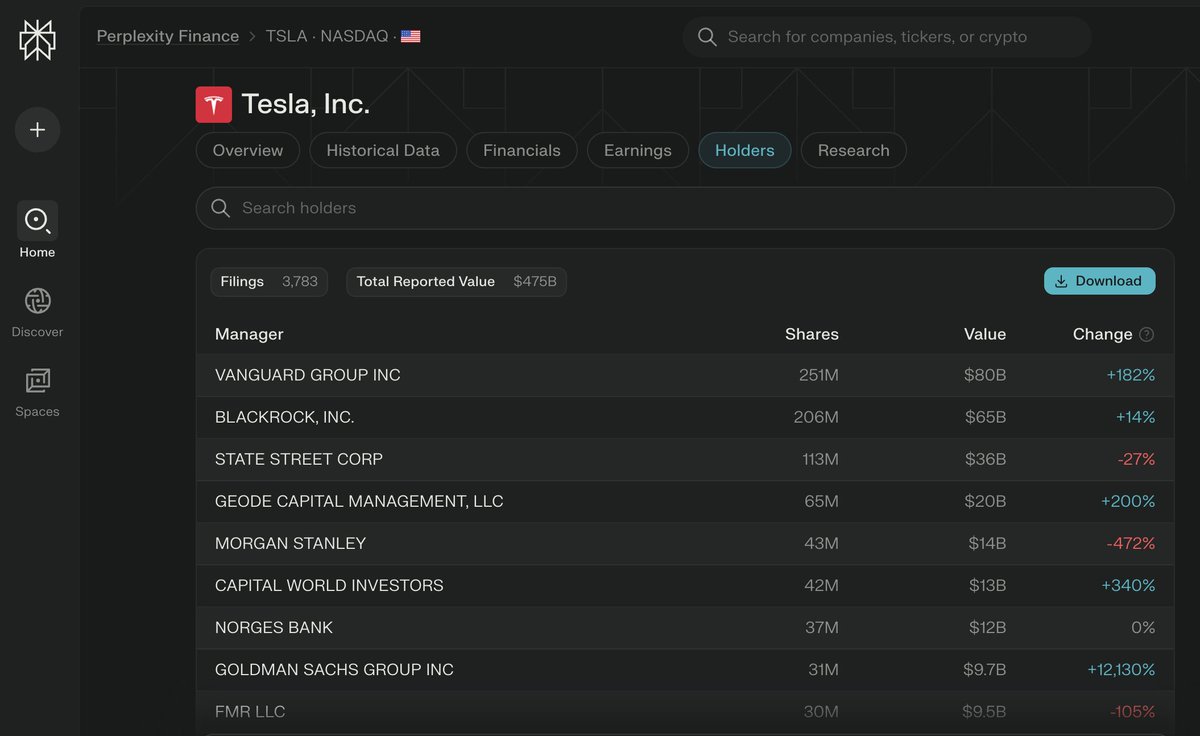Open the Historical Data tab

382,150
